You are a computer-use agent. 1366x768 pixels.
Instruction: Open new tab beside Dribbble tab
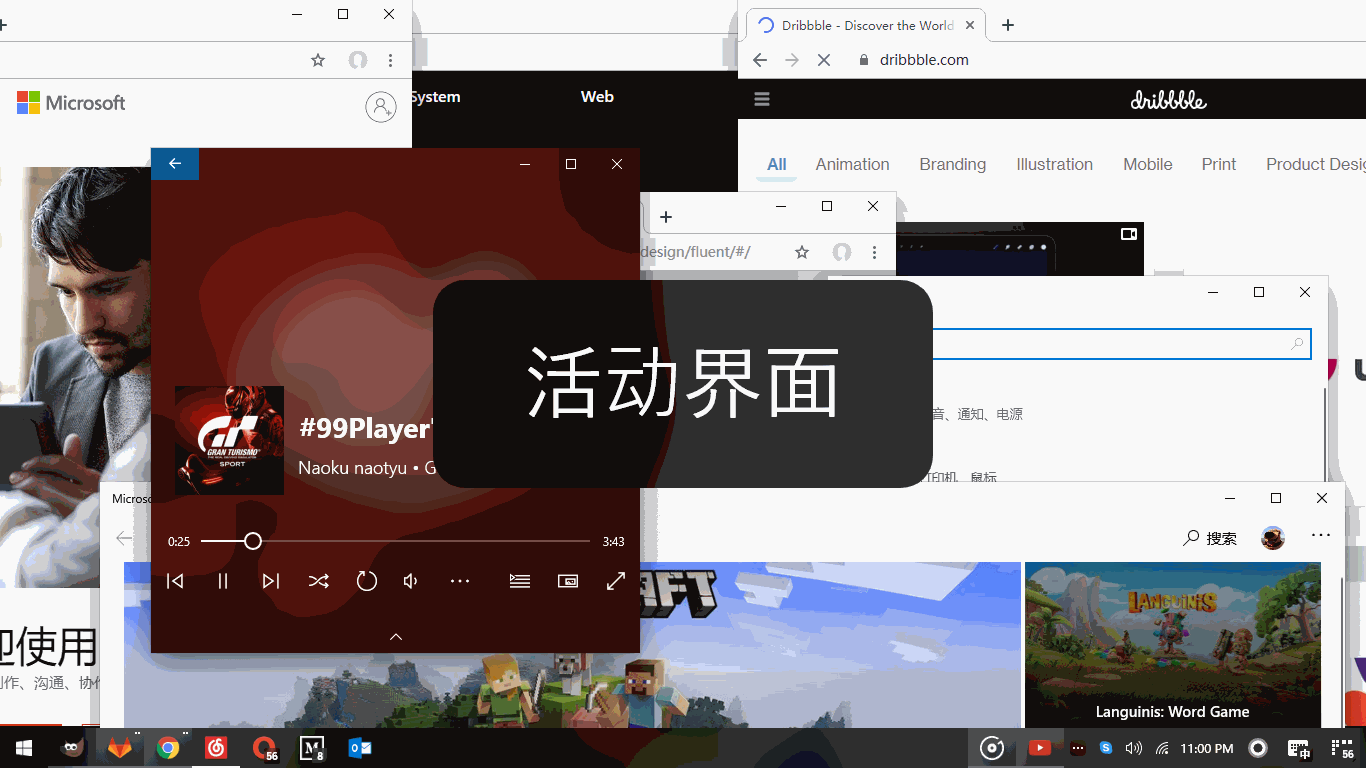(x=1008, y=25)
